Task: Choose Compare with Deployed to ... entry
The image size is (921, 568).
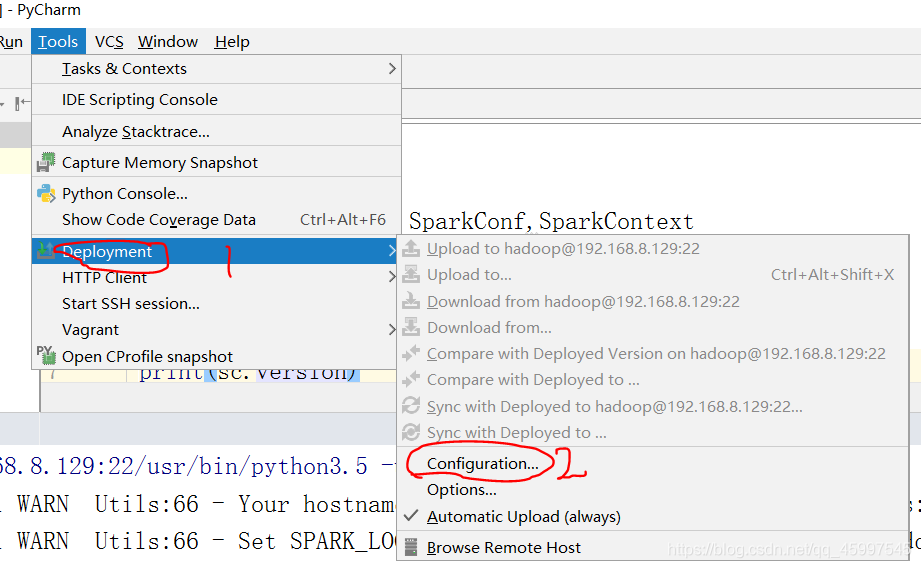Action: 653,380
